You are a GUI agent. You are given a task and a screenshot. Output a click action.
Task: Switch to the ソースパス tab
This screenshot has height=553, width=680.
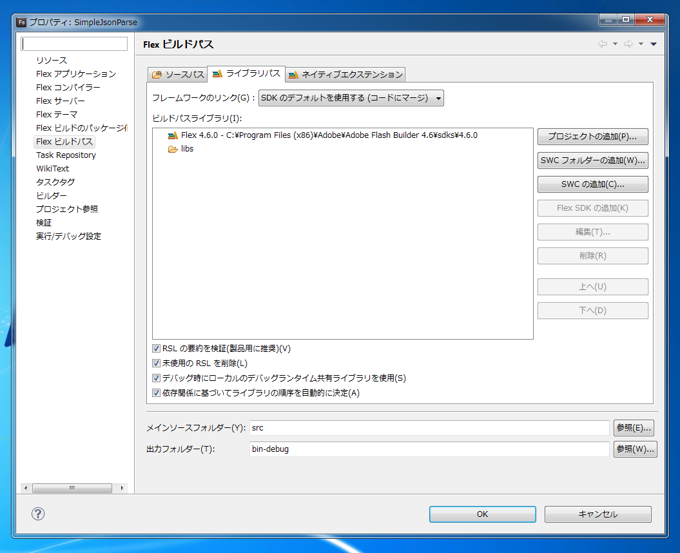click(178, 75)
